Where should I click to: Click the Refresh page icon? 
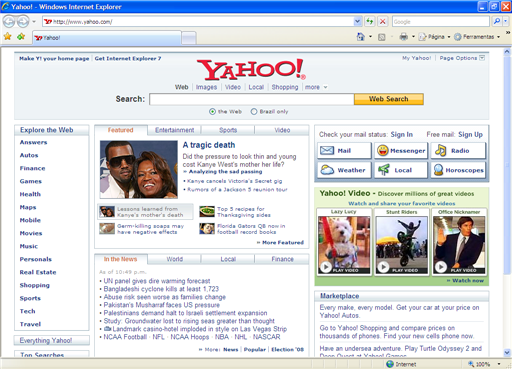tap(369, 22)
